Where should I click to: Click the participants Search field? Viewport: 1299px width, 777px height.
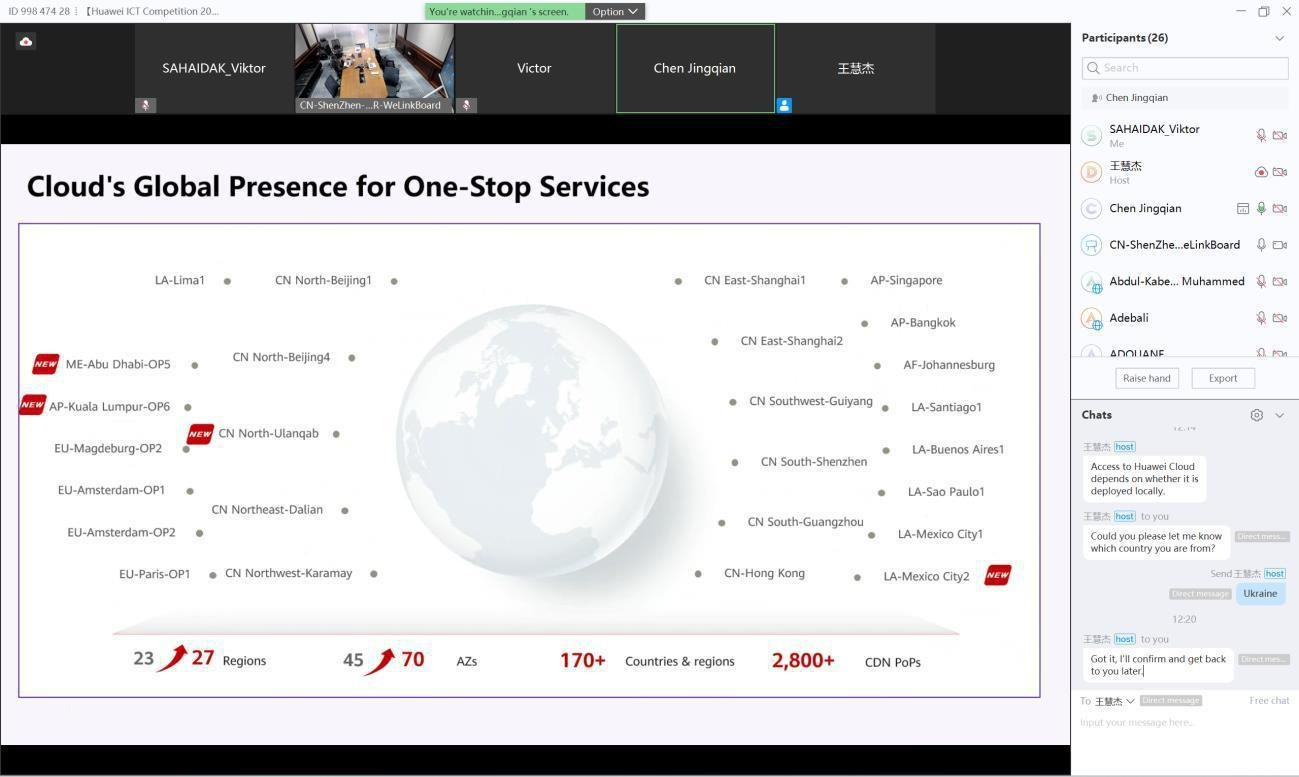coord(1184,68)
